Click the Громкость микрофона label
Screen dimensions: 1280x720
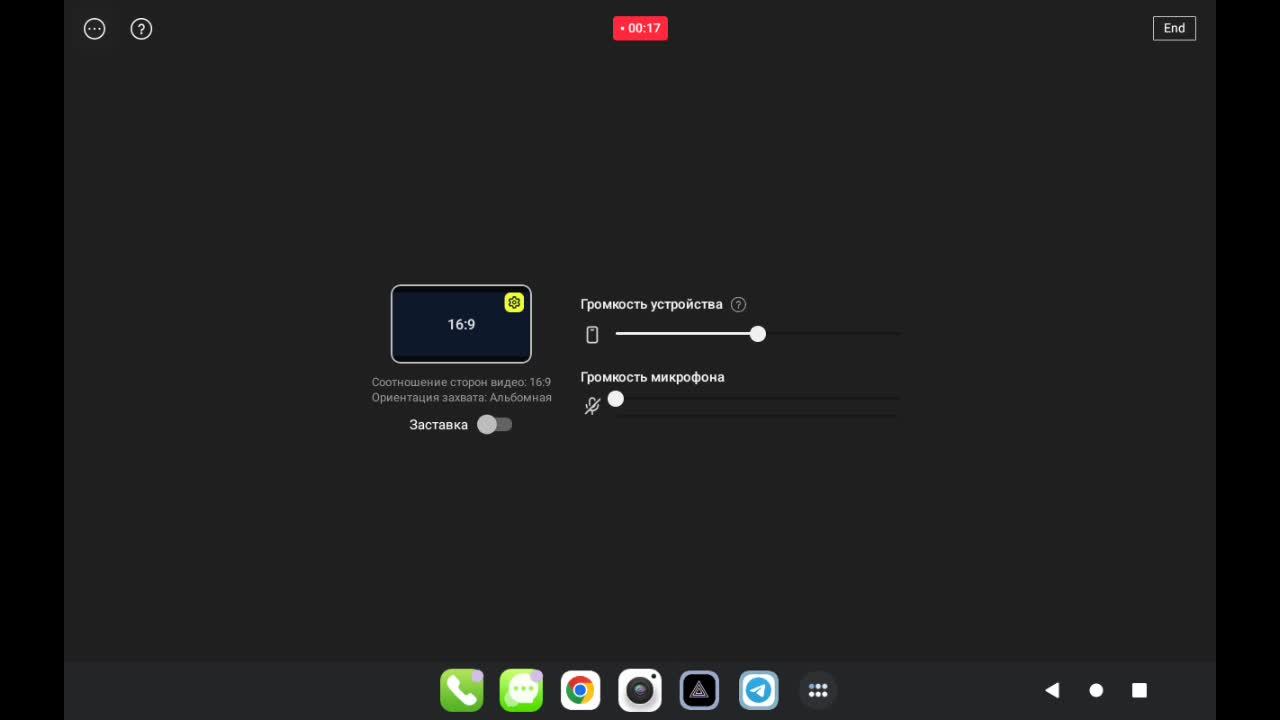(x=652, y=377)
